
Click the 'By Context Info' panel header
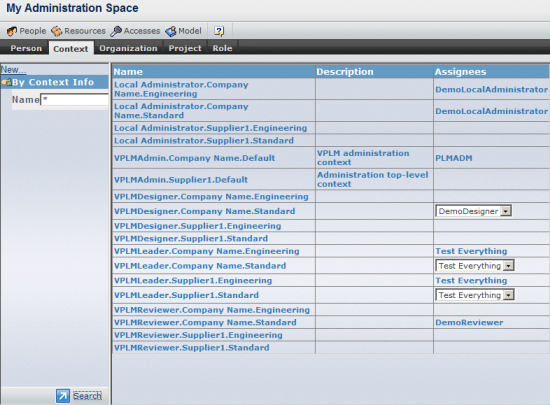tap(54, 82)
